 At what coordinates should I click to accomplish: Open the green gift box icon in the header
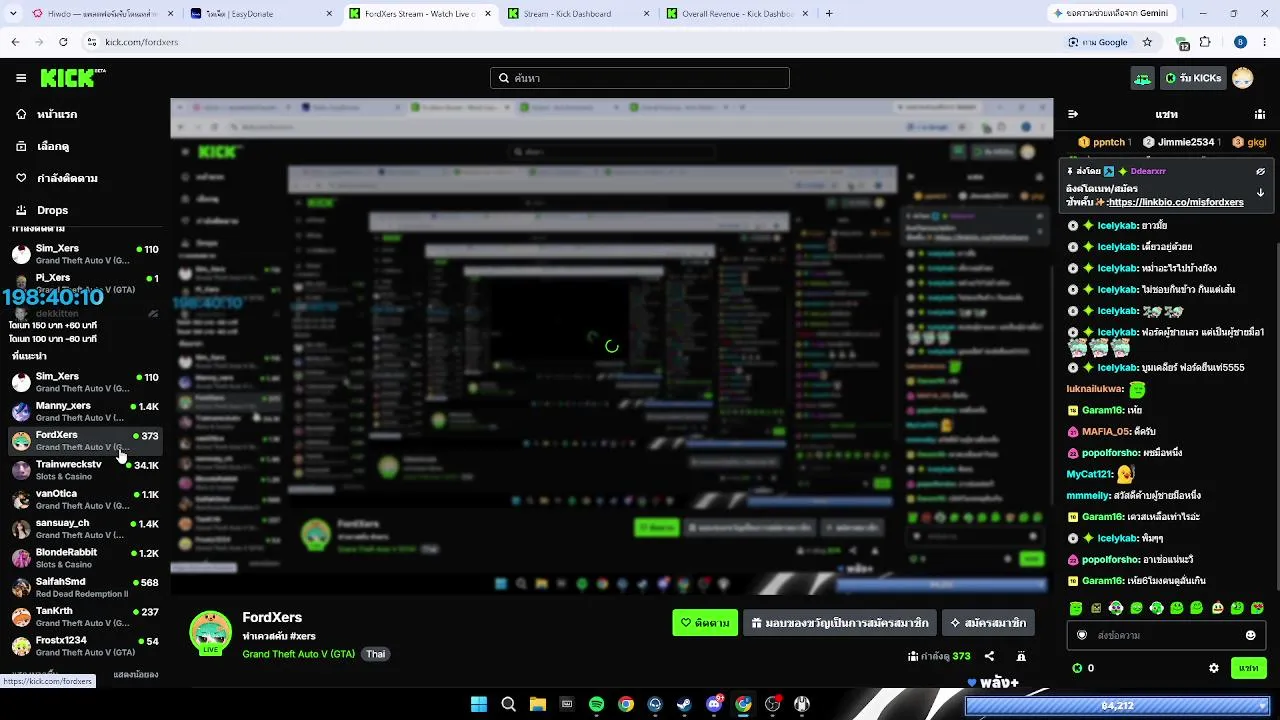point(1142,78)
